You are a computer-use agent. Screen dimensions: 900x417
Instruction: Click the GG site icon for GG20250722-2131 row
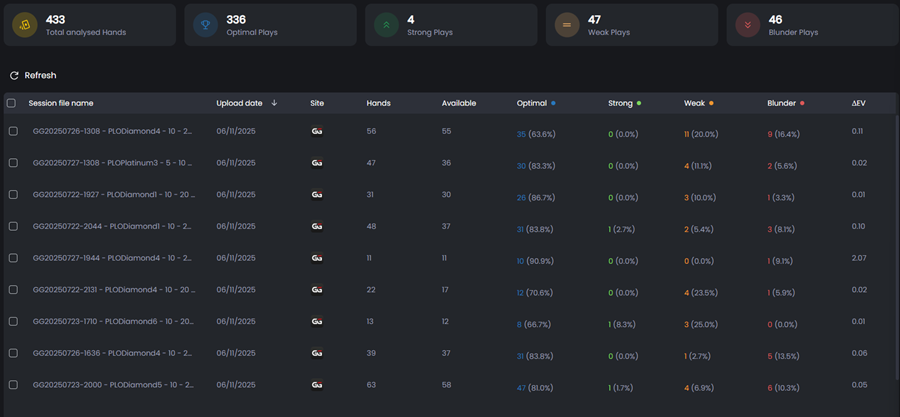(x=317, y=290)
